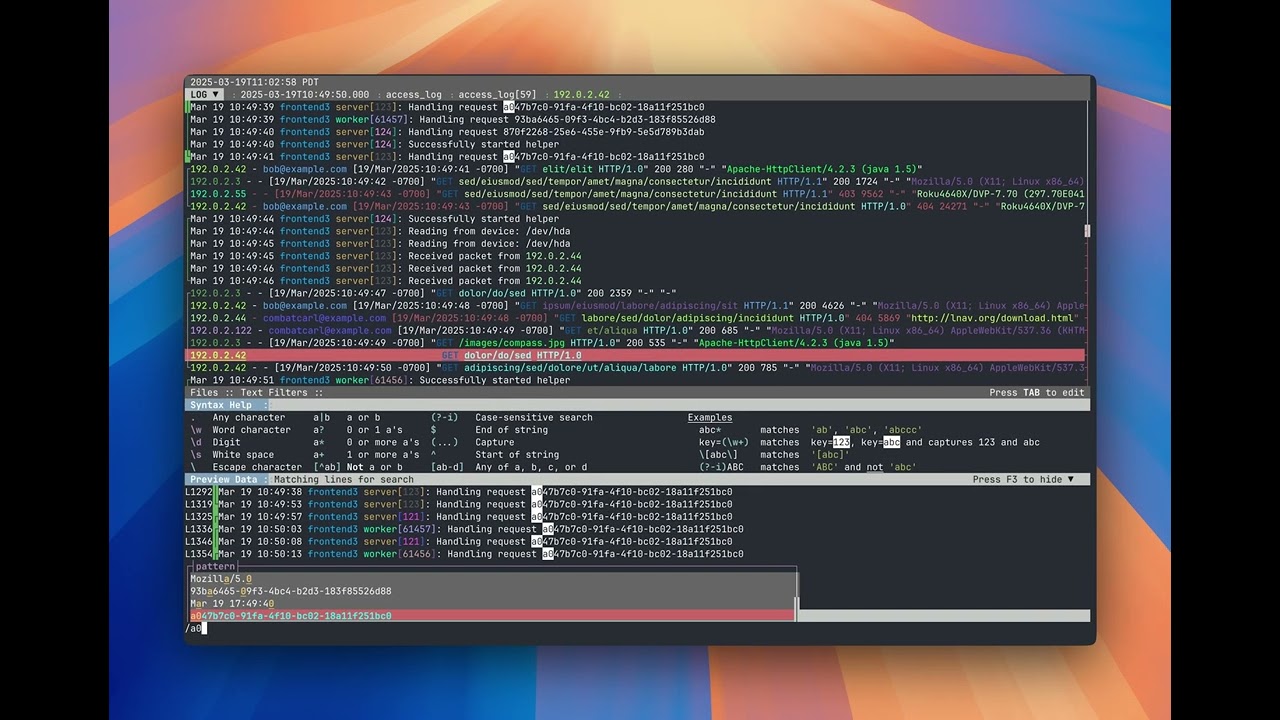Select the 192.0.2.42 breadcrumb in the top bar

(581, 95)
